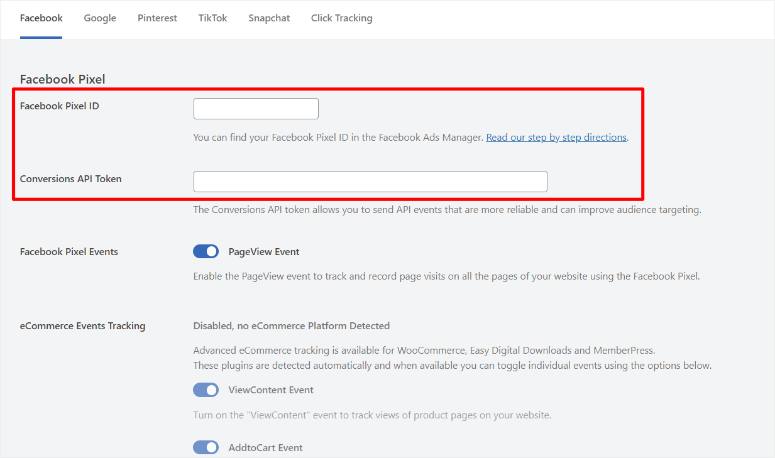Click the Facebook Pixel Events label
Viewport: 775px width, 458px height.
(69, 251)
